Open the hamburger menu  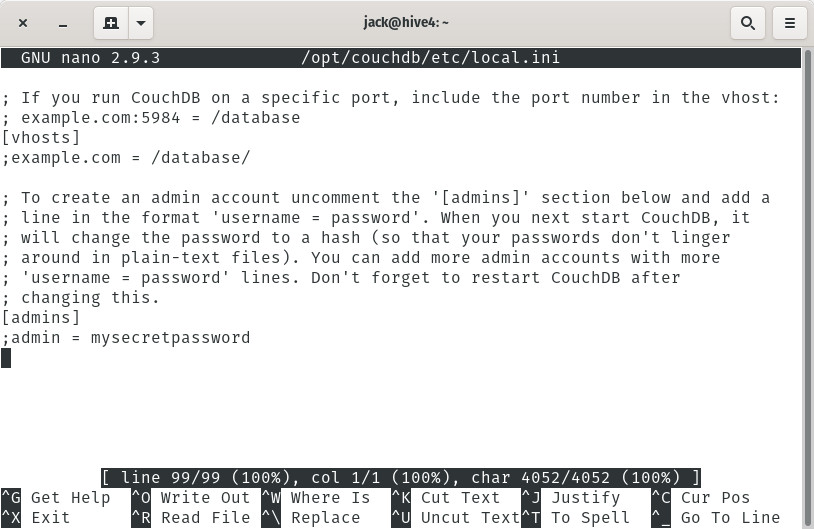click(790, 23)
